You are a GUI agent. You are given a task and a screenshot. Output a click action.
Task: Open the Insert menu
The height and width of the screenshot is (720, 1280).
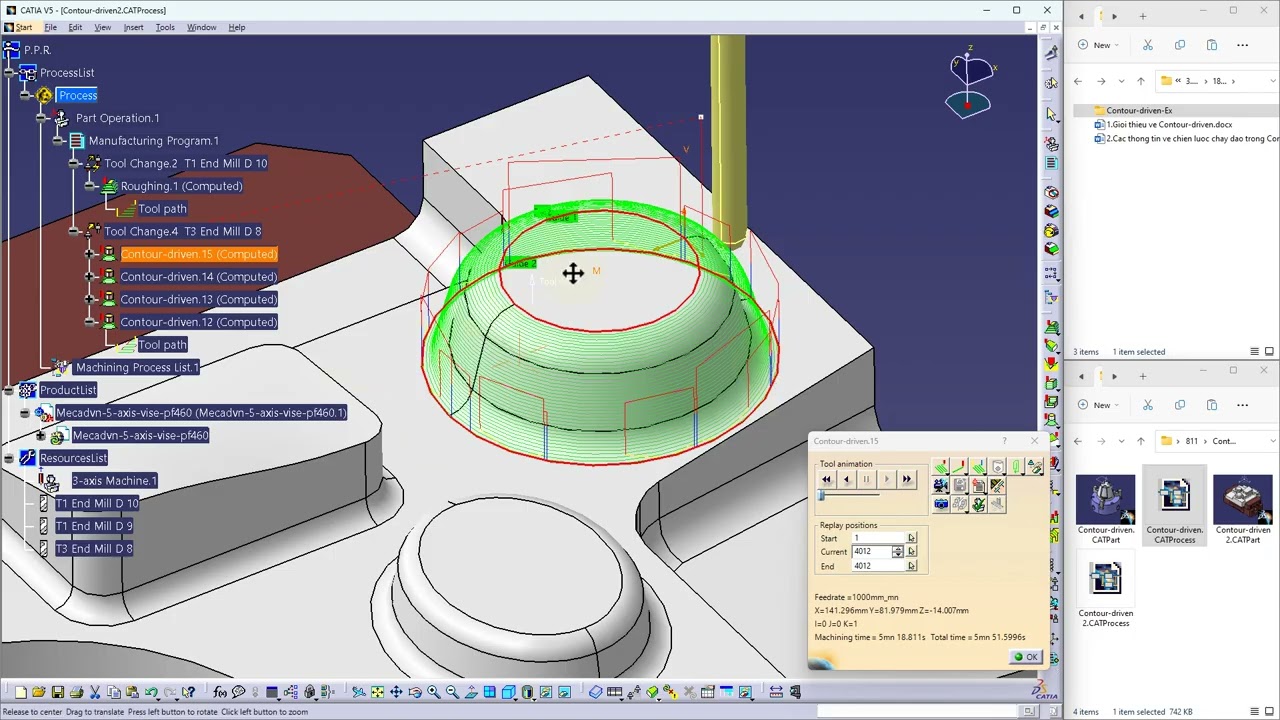133,27
